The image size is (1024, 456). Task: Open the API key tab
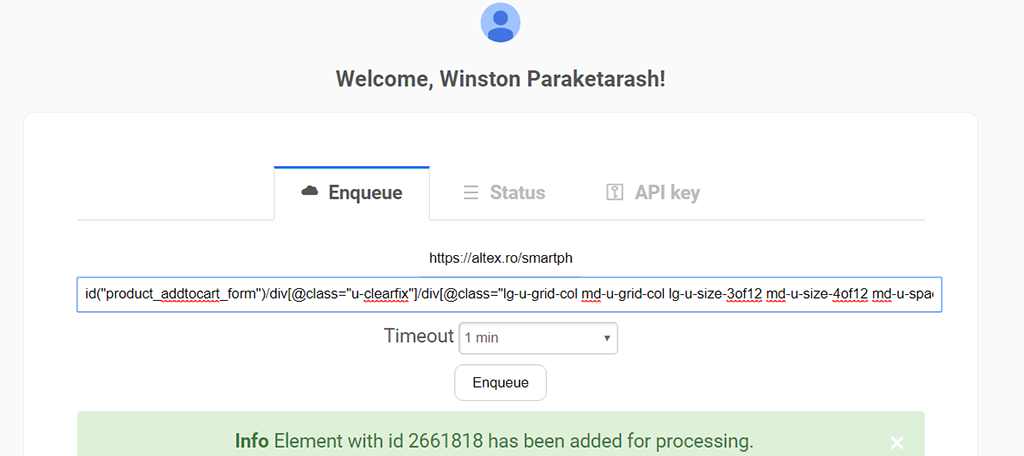click(x=653, y=193)
